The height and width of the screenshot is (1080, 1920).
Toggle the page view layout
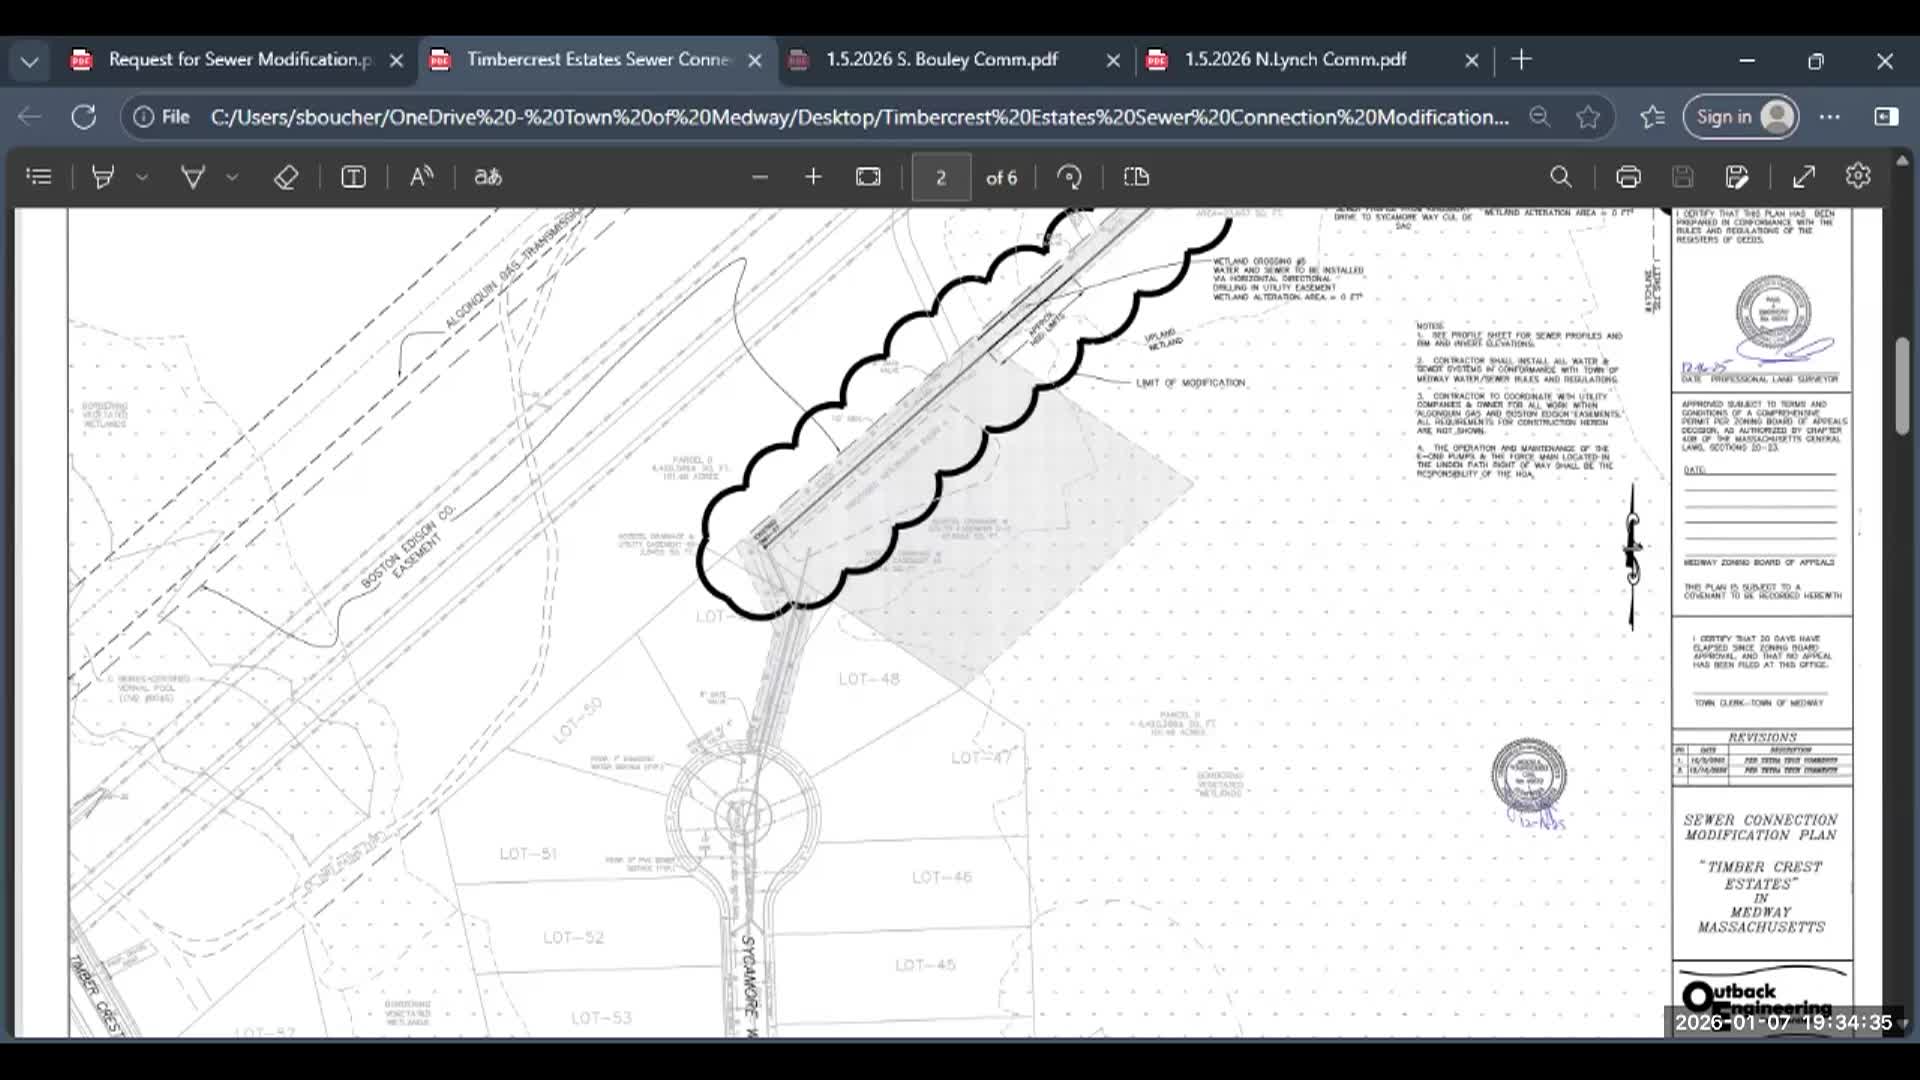coord(1136,177)
